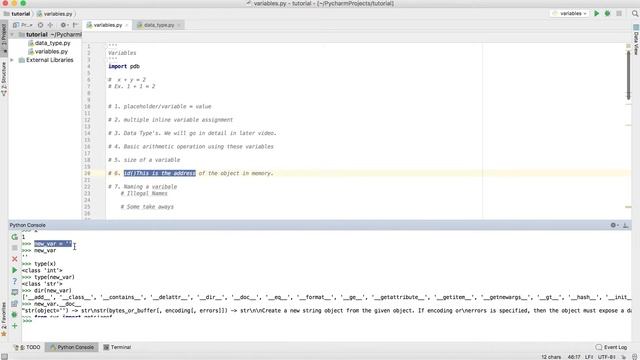Open the Project view selector dropdown
Viewport: 640px width, 360px height.
[x=23, y=25]
